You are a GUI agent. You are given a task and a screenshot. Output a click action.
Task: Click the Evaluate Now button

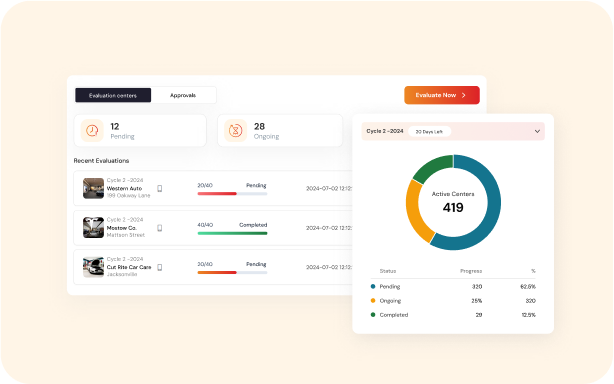point(442,95)
